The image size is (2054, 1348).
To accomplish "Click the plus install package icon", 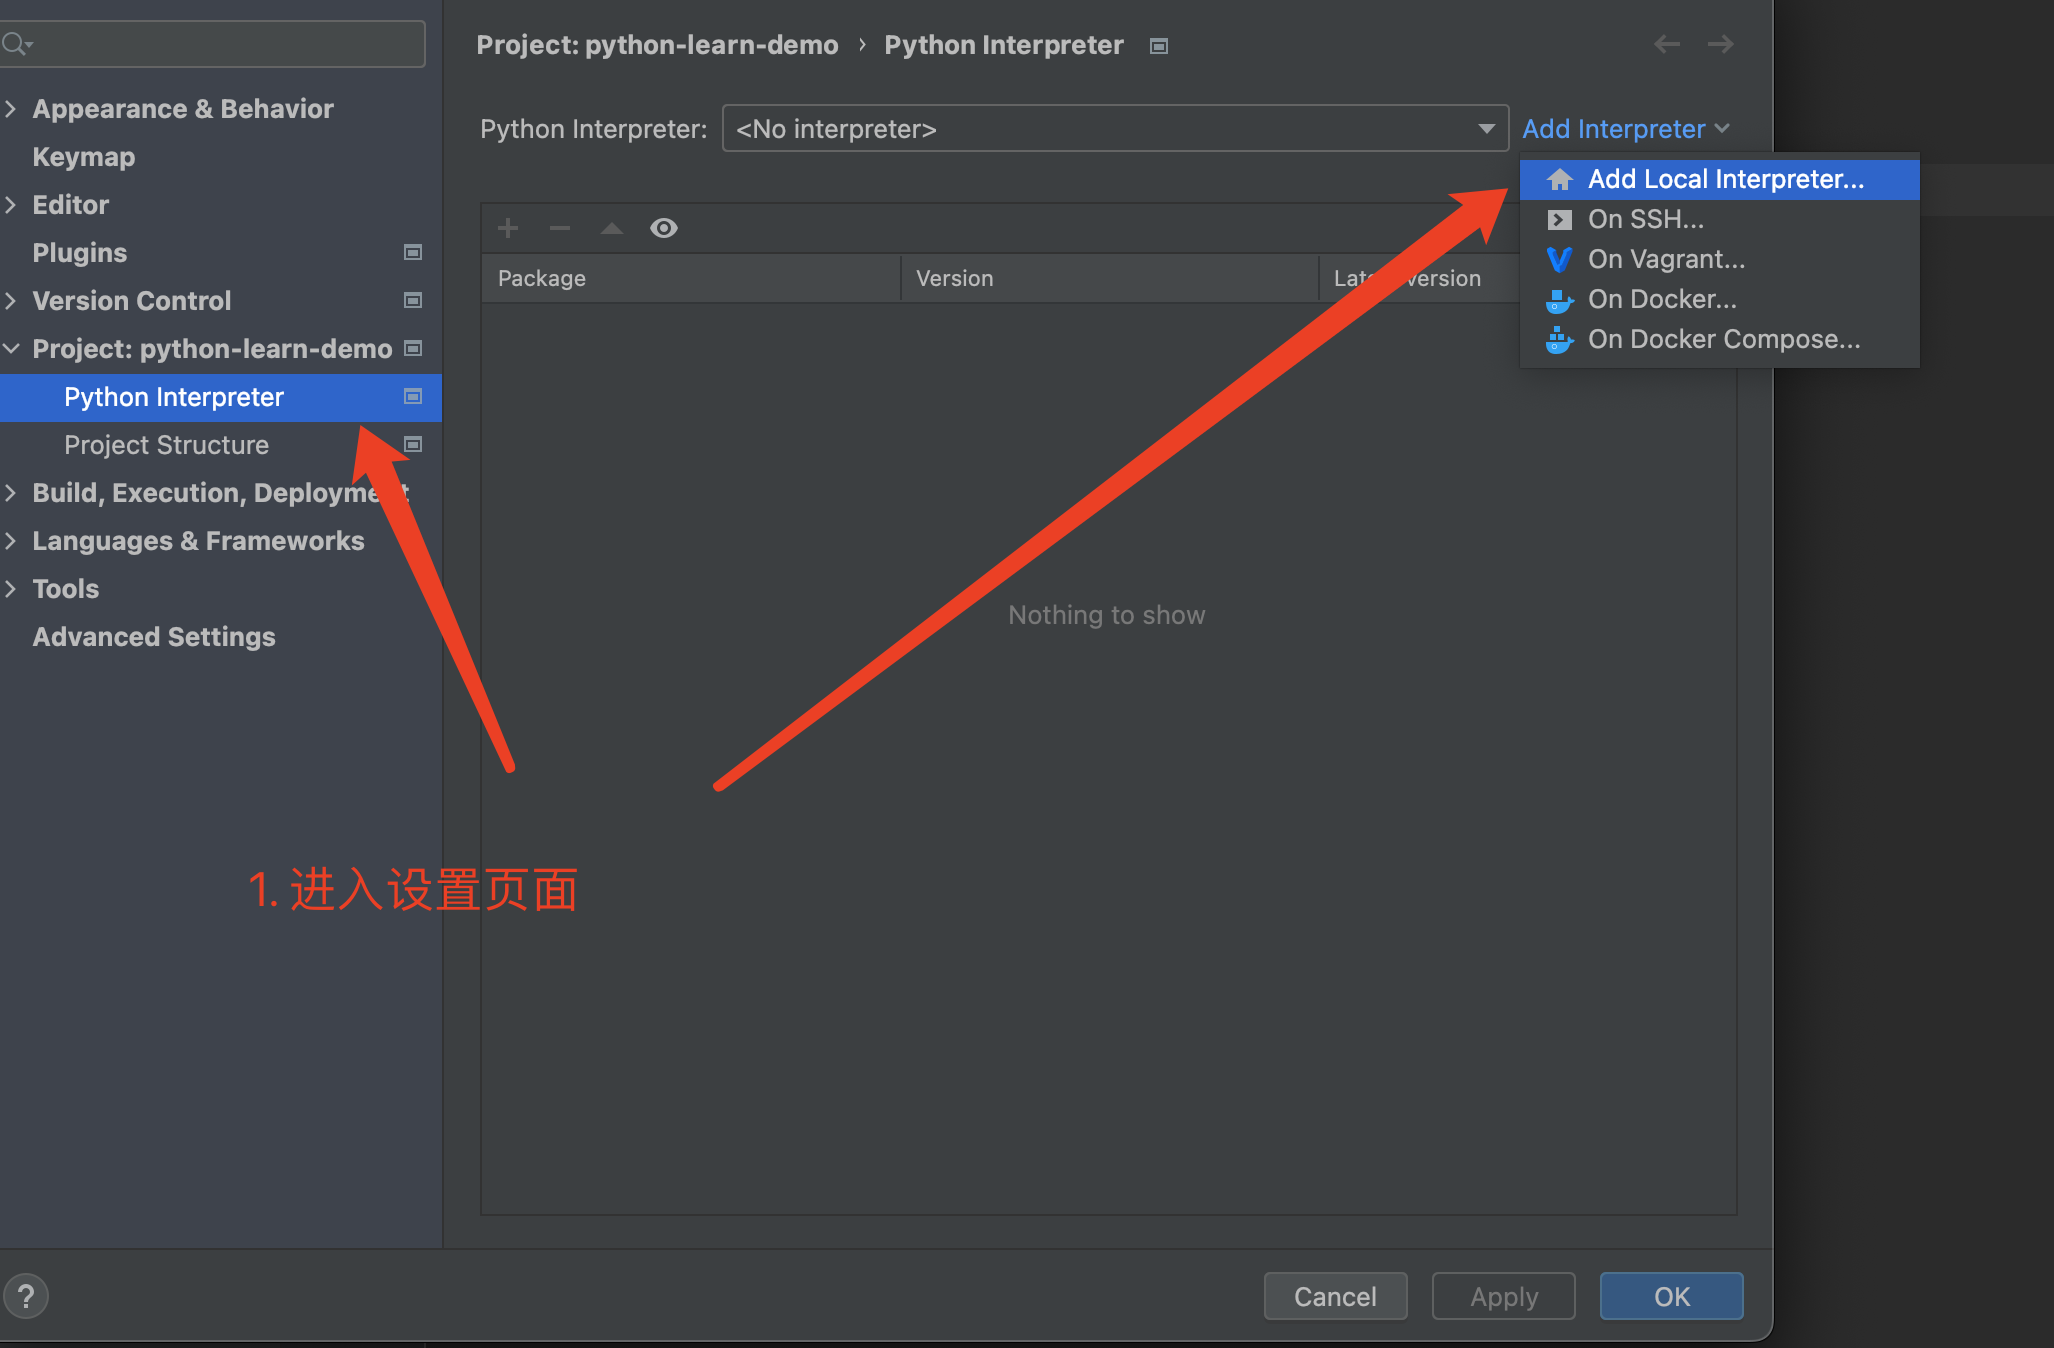I will pos(508,228).
